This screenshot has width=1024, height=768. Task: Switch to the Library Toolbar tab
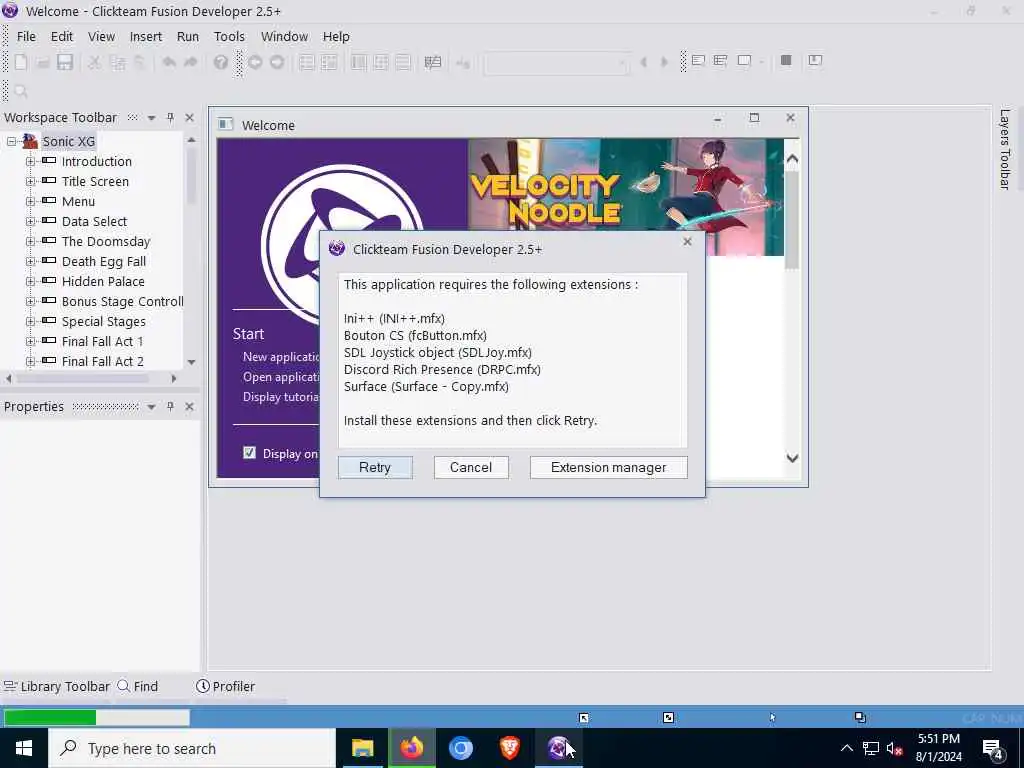(57, 686)
